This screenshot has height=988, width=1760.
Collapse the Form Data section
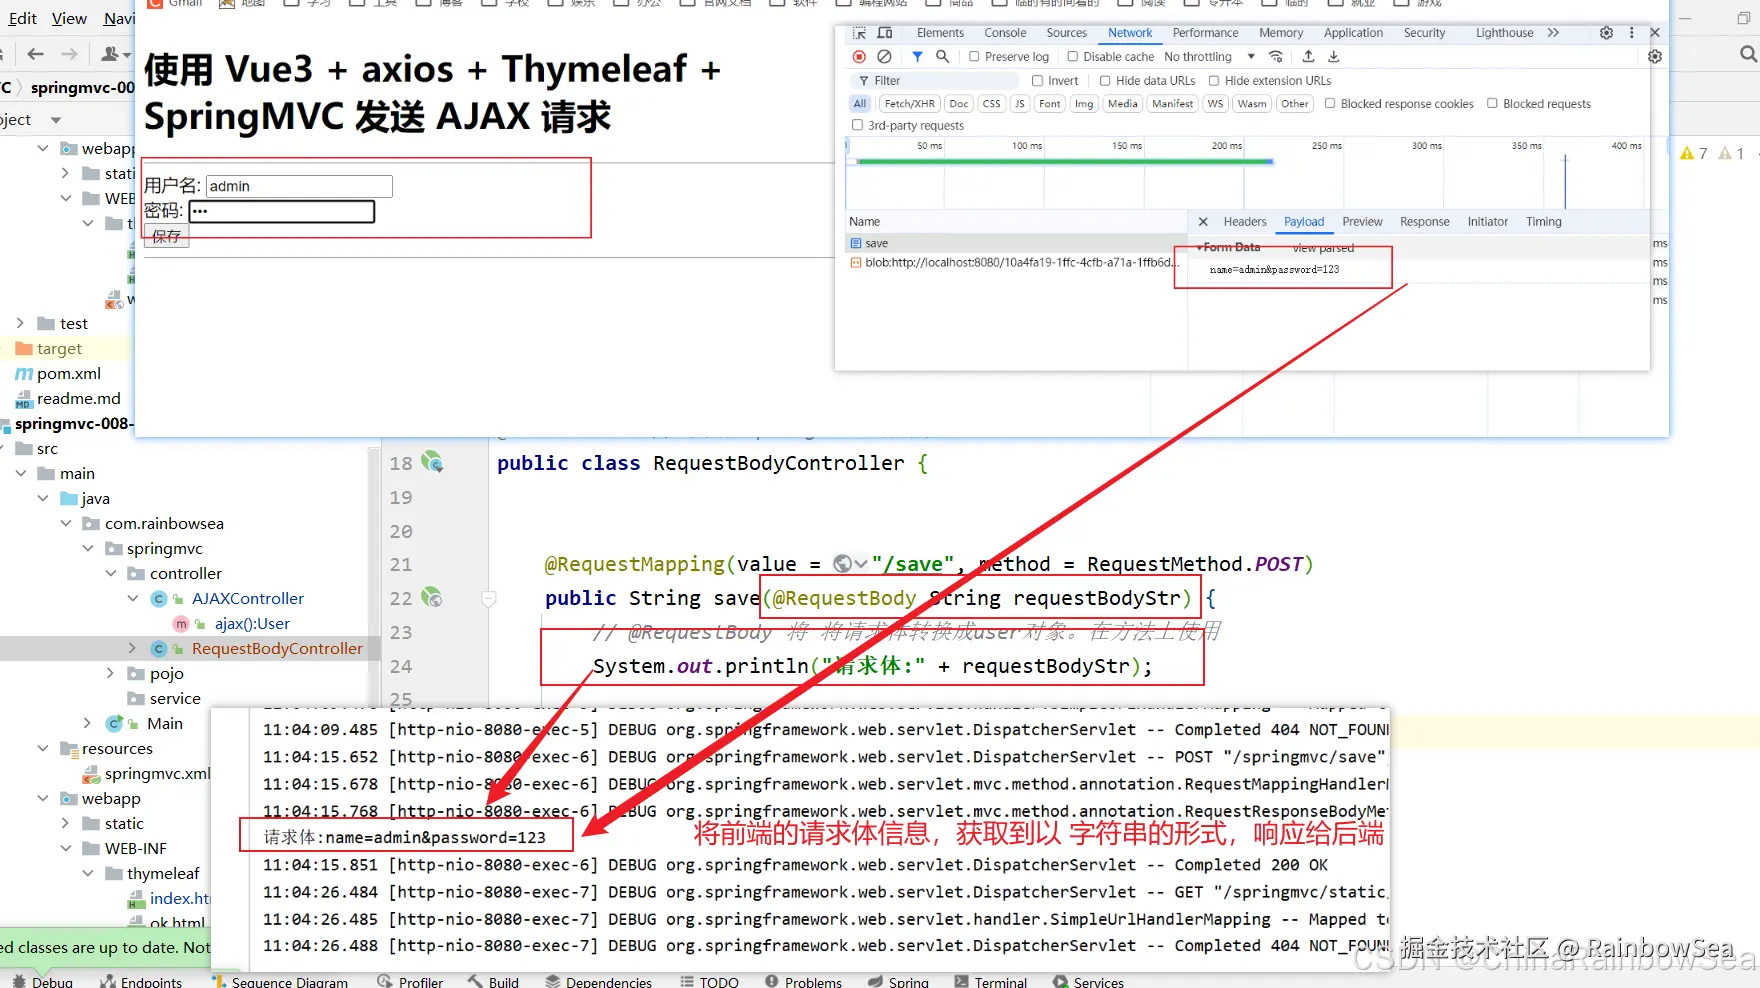(1200, 247)
